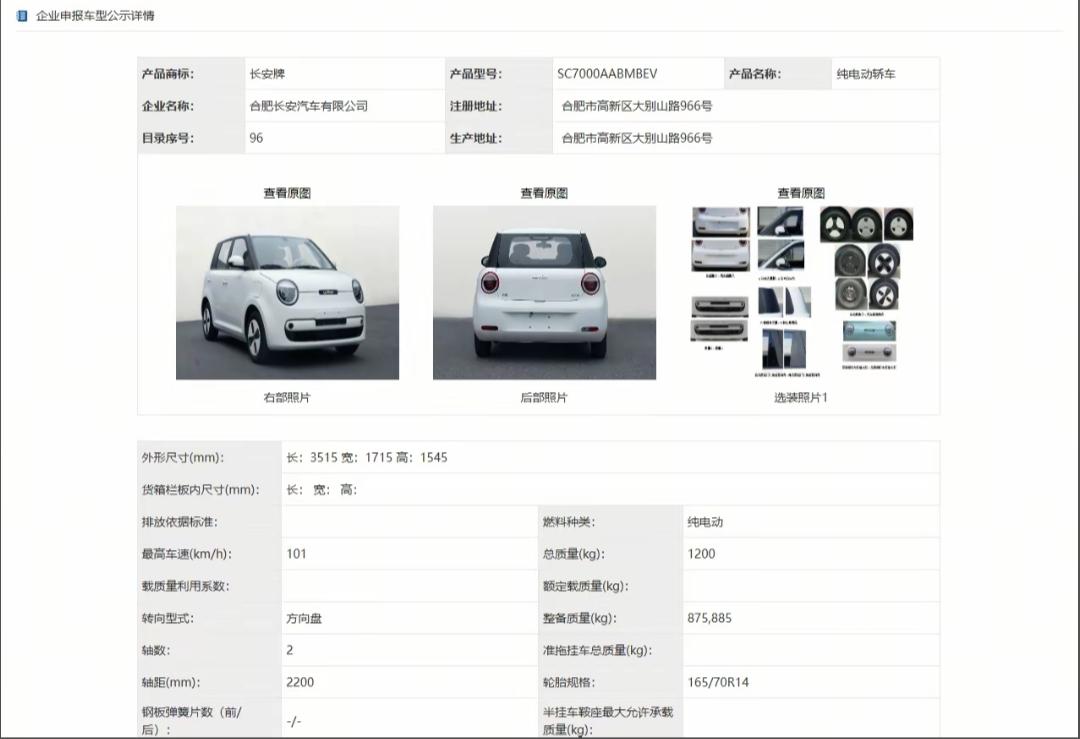Click the 轮胎规格 label
The width and height of the screenshot is (1080, 739).
(569, 683)
